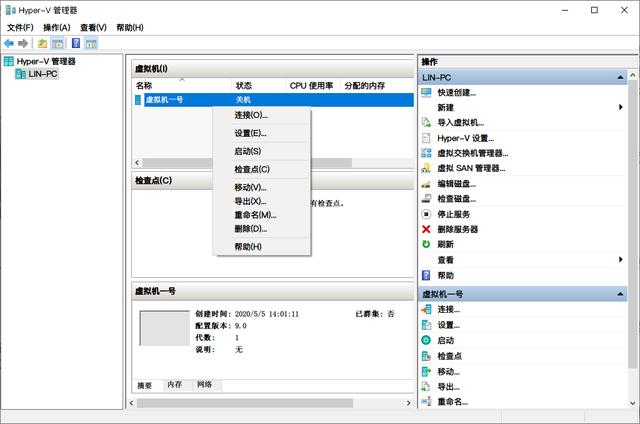Click the blue Help question-mark toolbar icon
Viewport: 640px width, 424px height.
[x=76, y=43]
